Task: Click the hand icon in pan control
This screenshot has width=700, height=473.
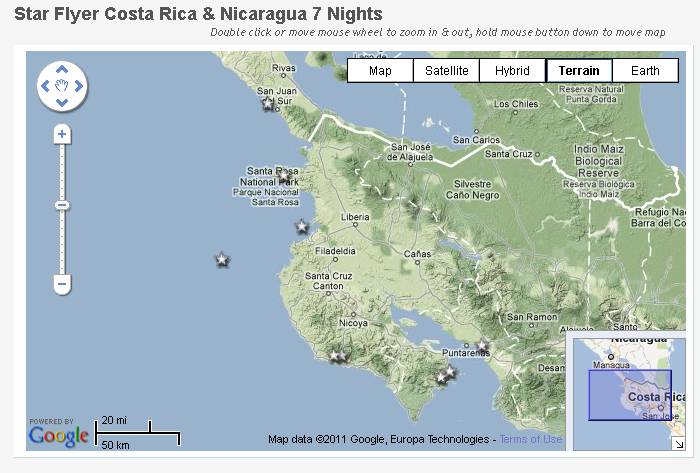Action: (x=62, y=87)
